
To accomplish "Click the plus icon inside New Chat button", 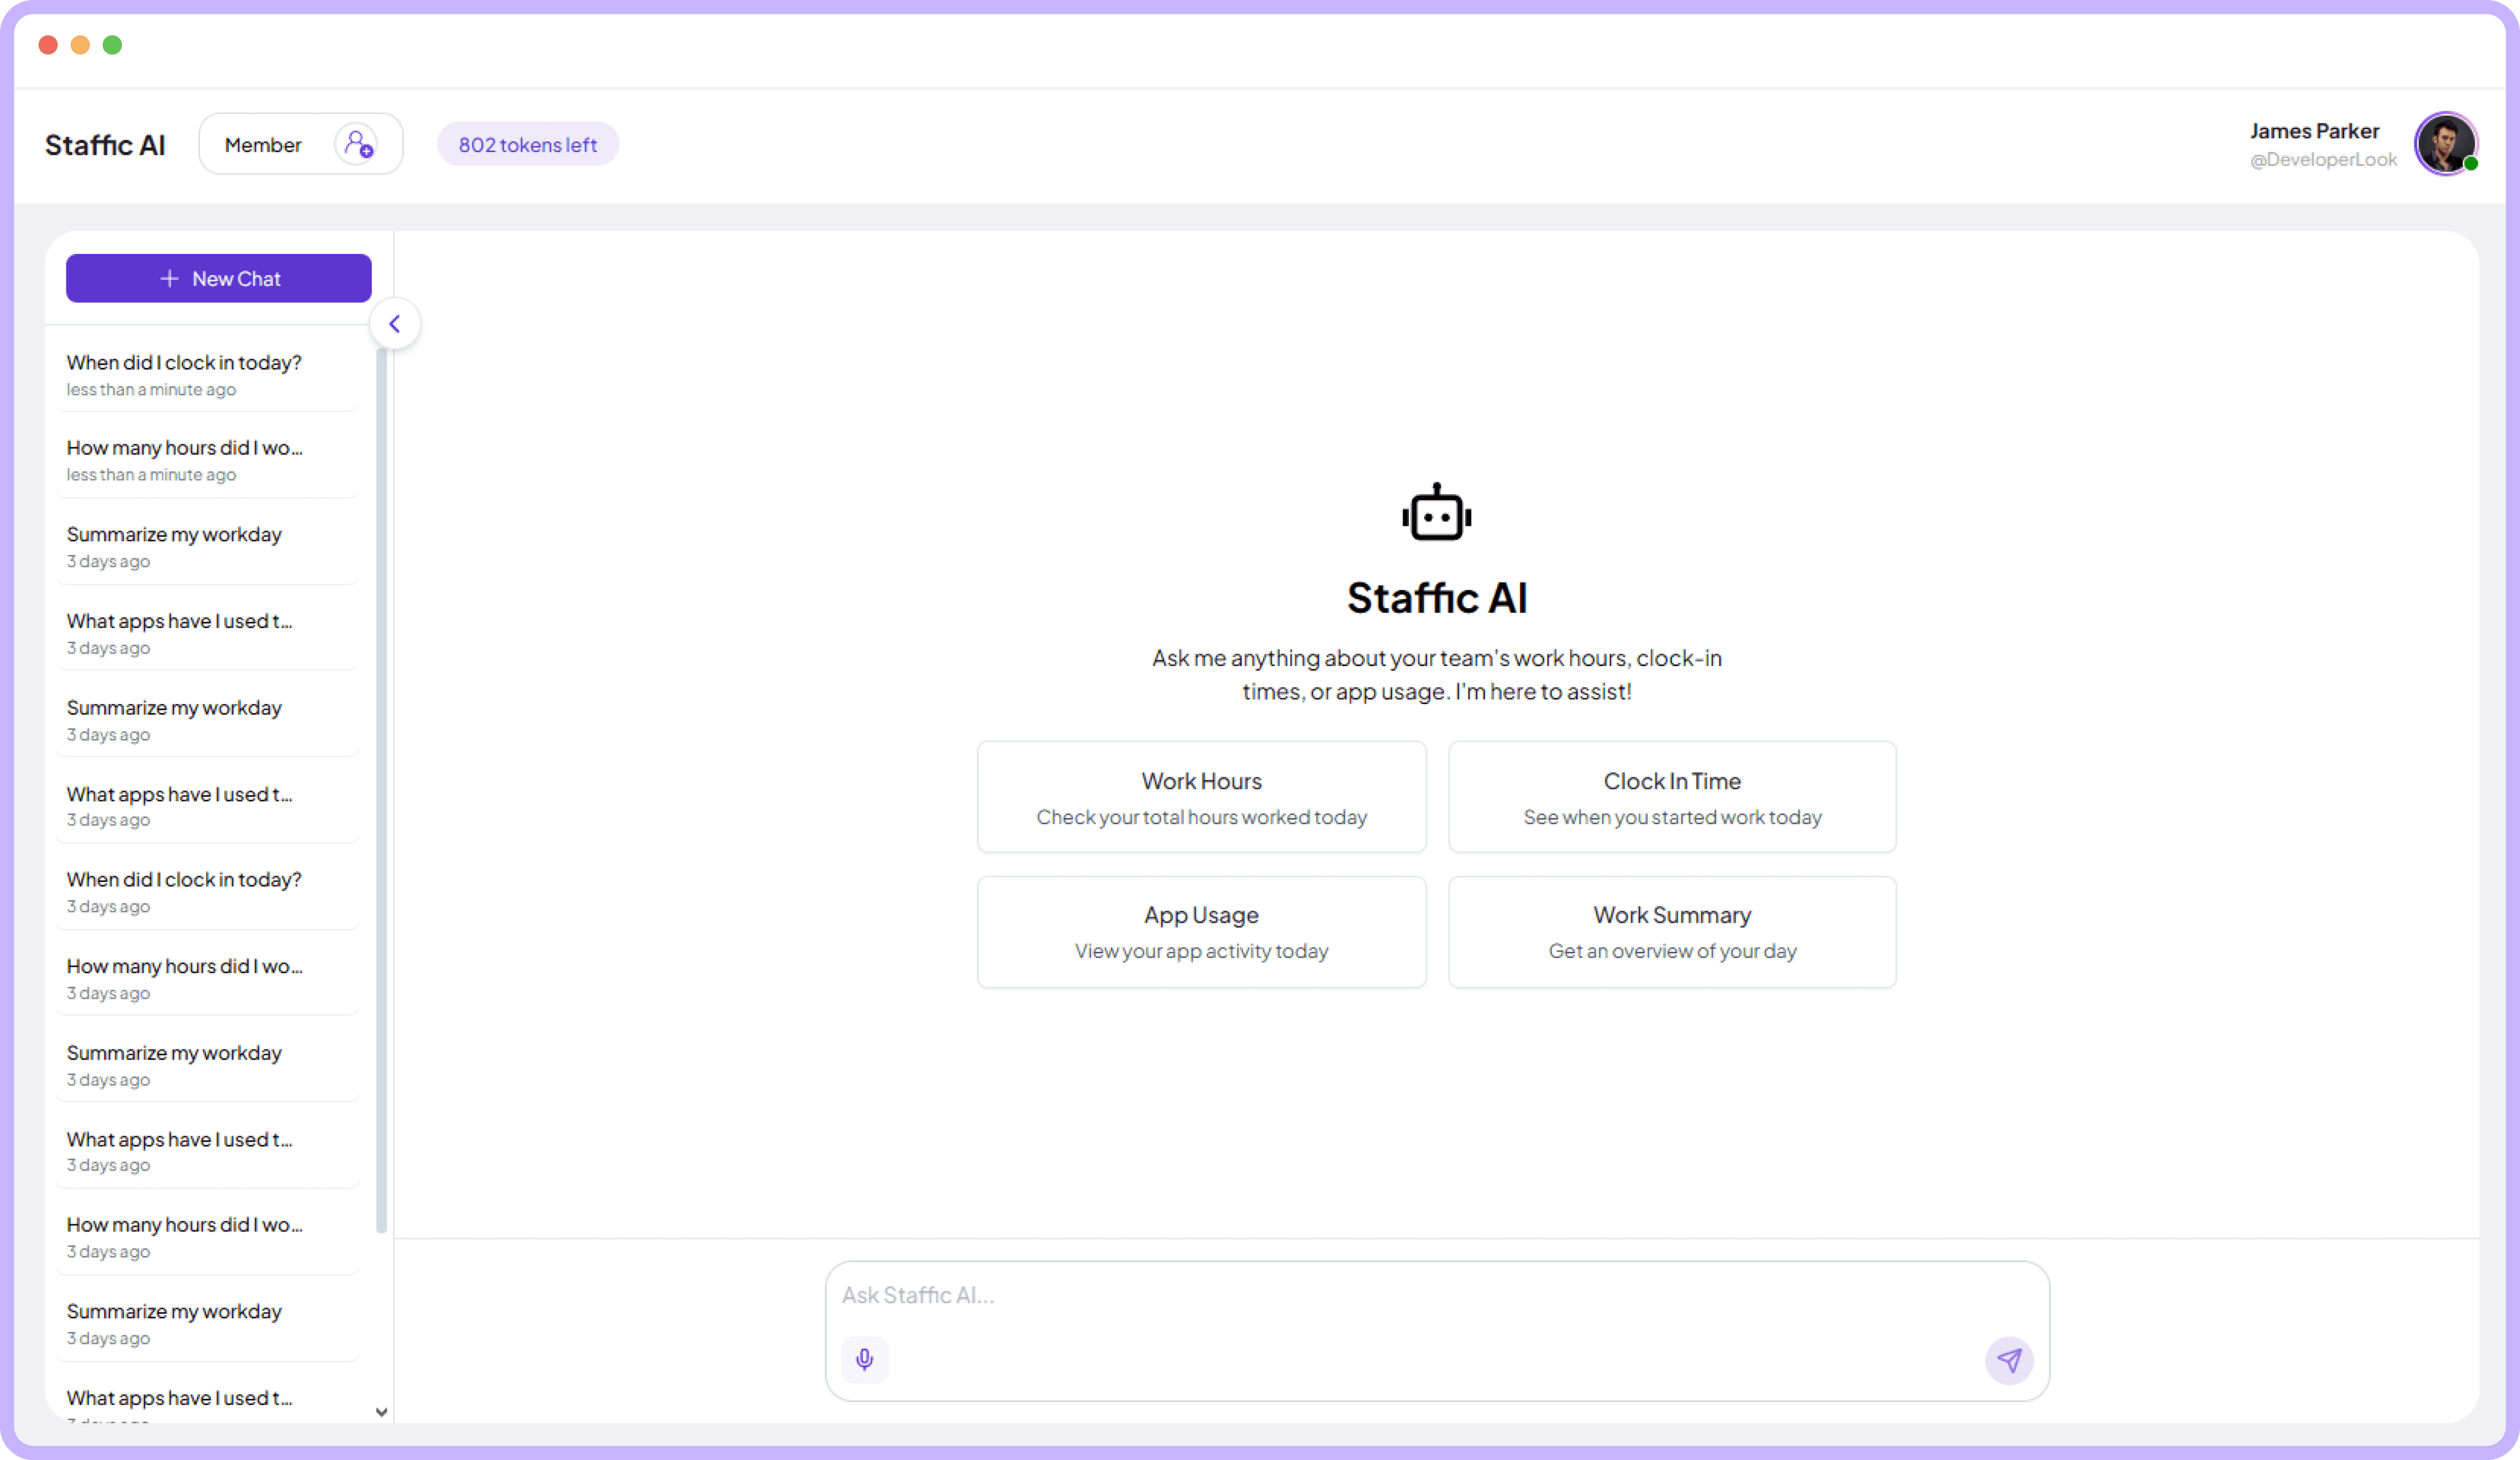I will (169, 278).
